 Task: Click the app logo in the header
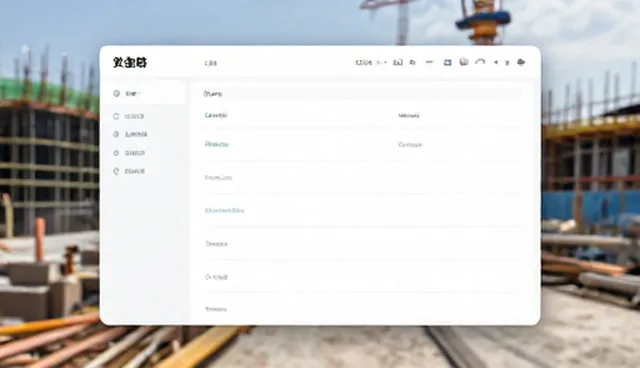(129, 62)
